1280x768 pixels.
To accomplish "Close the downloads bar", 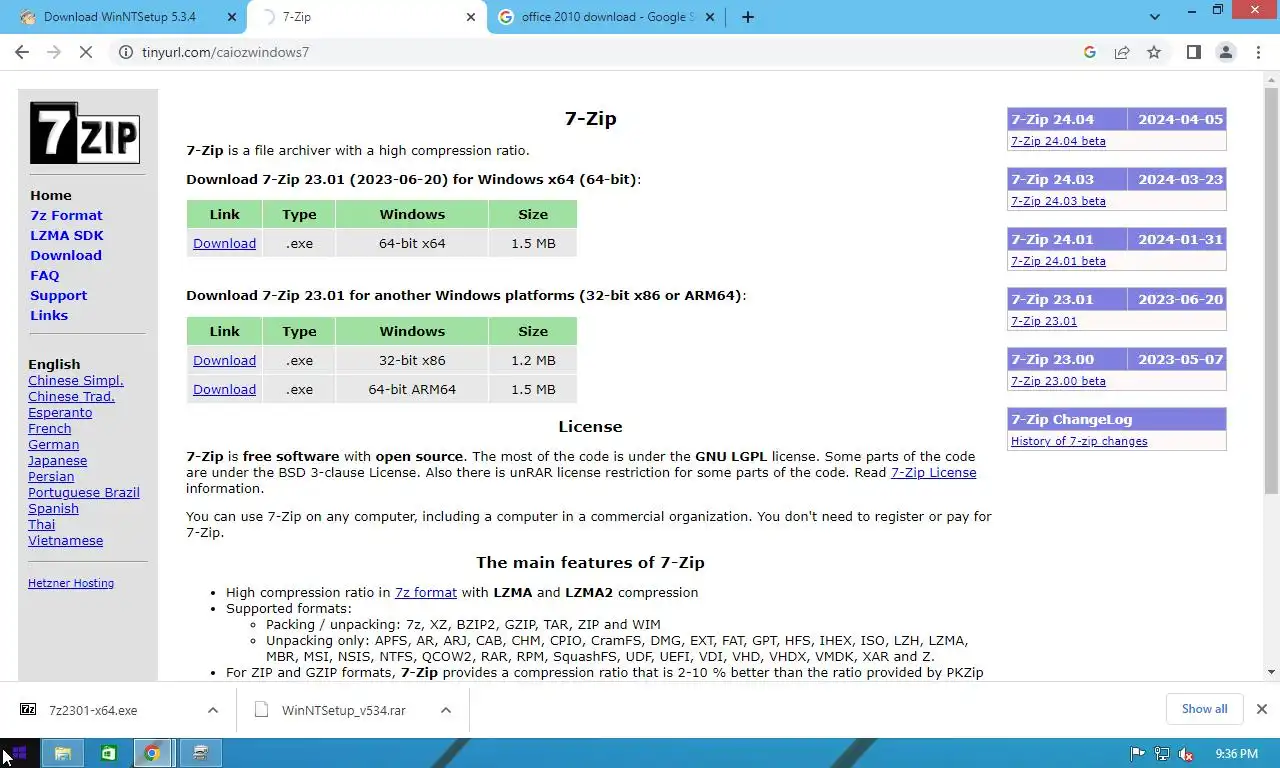I will (x=1261, y=709).
